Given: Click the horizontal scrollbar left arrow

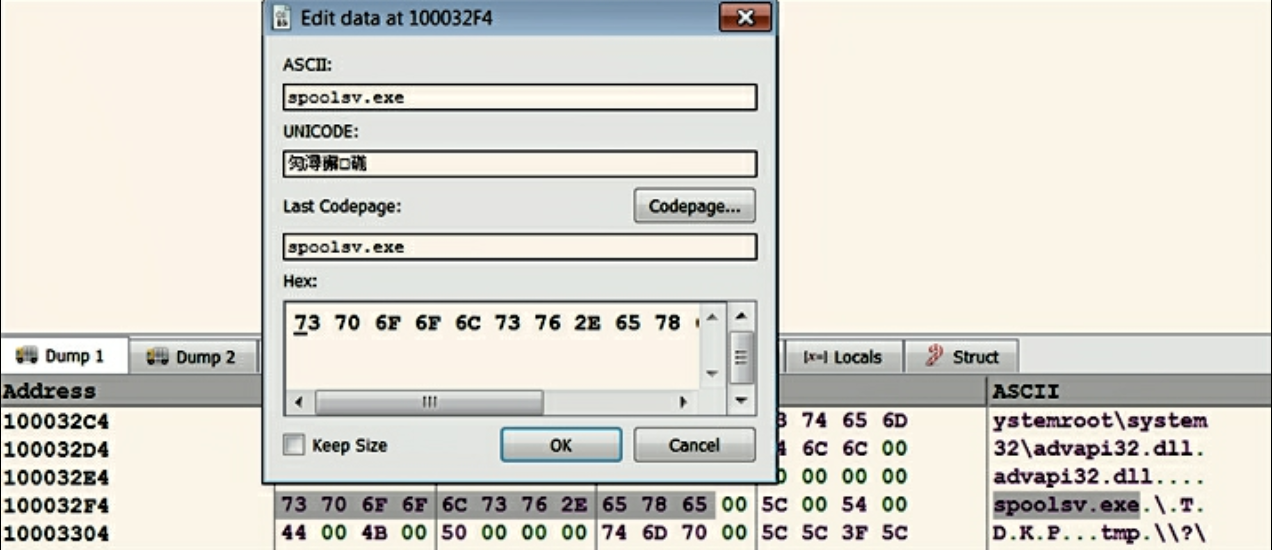Looking at the screenshot, I should coord(297,402).
